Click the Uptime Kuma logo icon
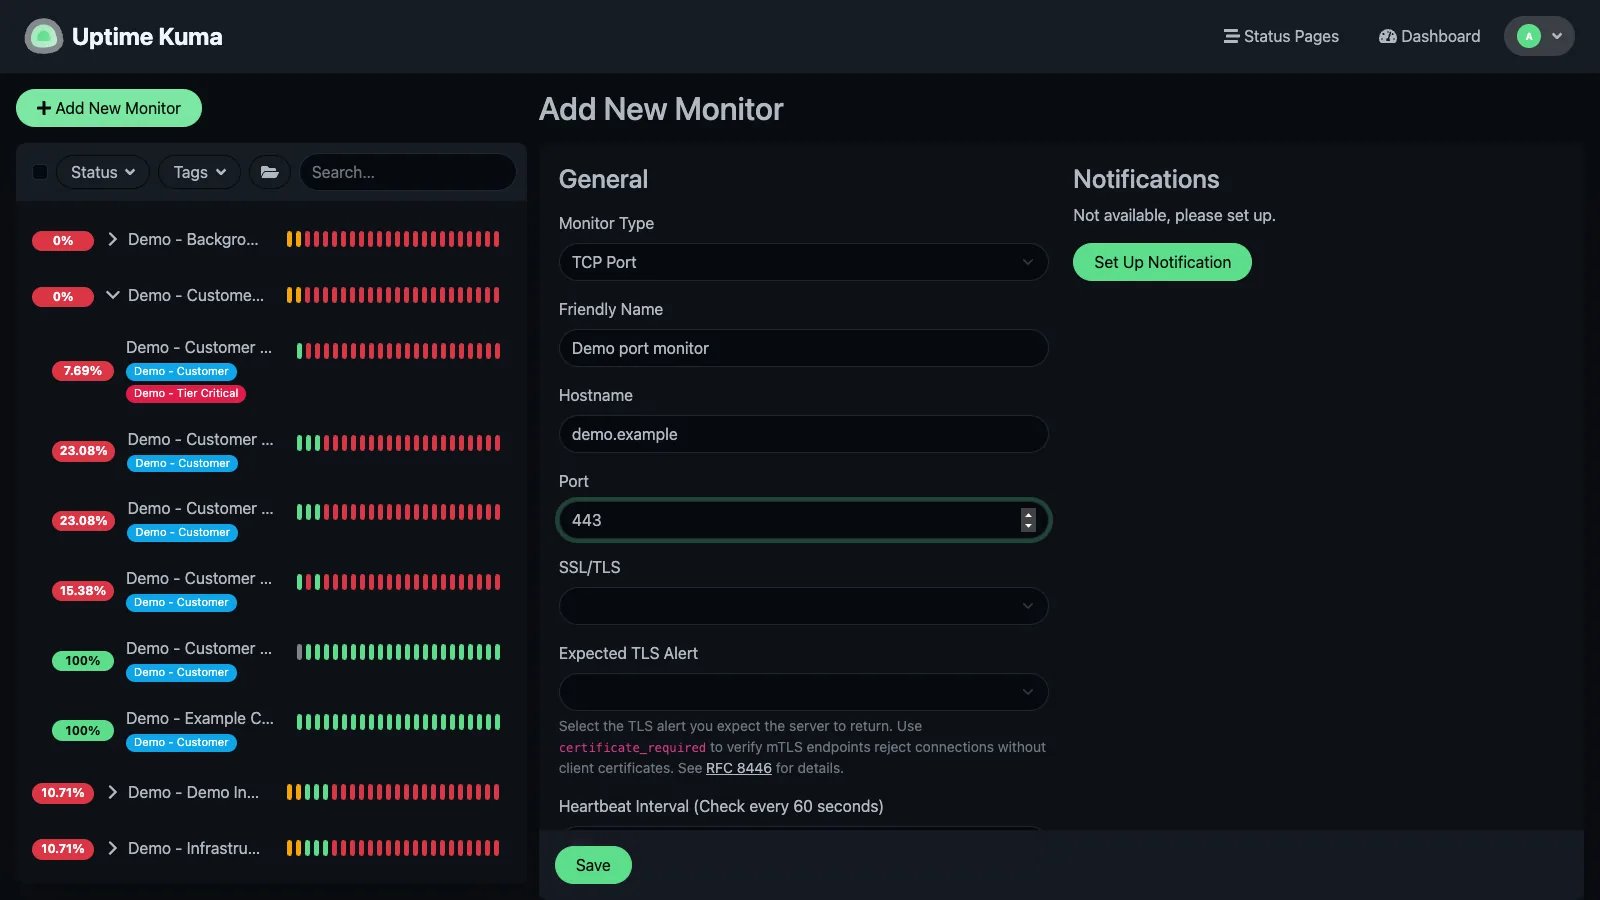Image resolution: width=1600 pixels, height=900 pixels. coord(43,37)
